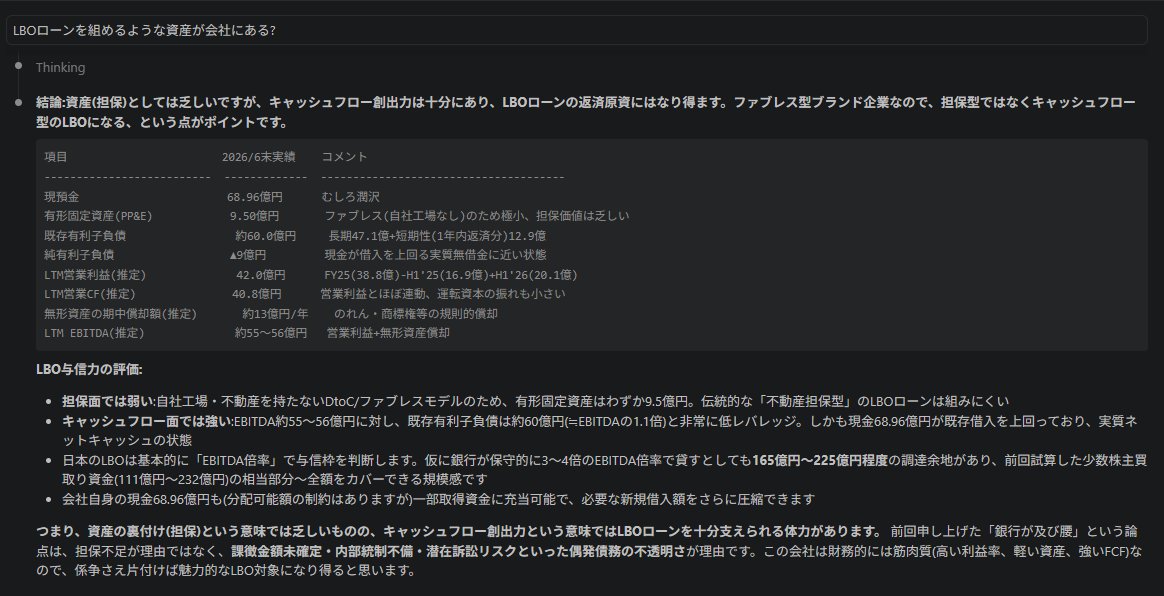Select the 結論 summary paragraph text
This screenshot has width=1164, height=596.
coord(586,112)
